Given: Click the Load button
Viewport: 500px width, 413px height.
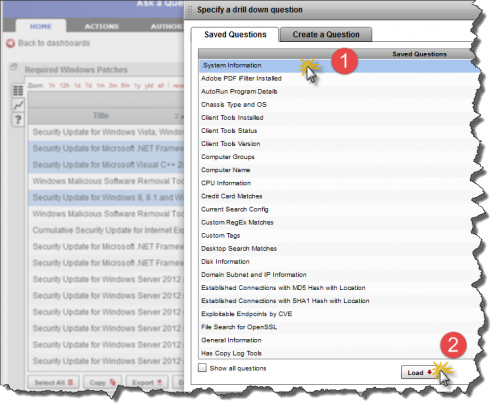Looking at the screenshot, I should click(419, 372).
